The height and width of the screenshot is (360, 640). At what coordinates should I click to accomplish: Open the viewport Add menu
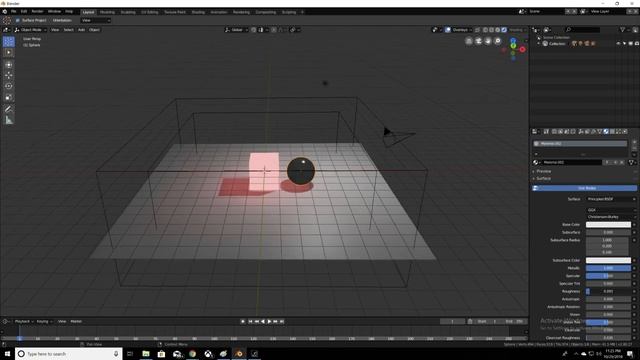tap(81, 30)
